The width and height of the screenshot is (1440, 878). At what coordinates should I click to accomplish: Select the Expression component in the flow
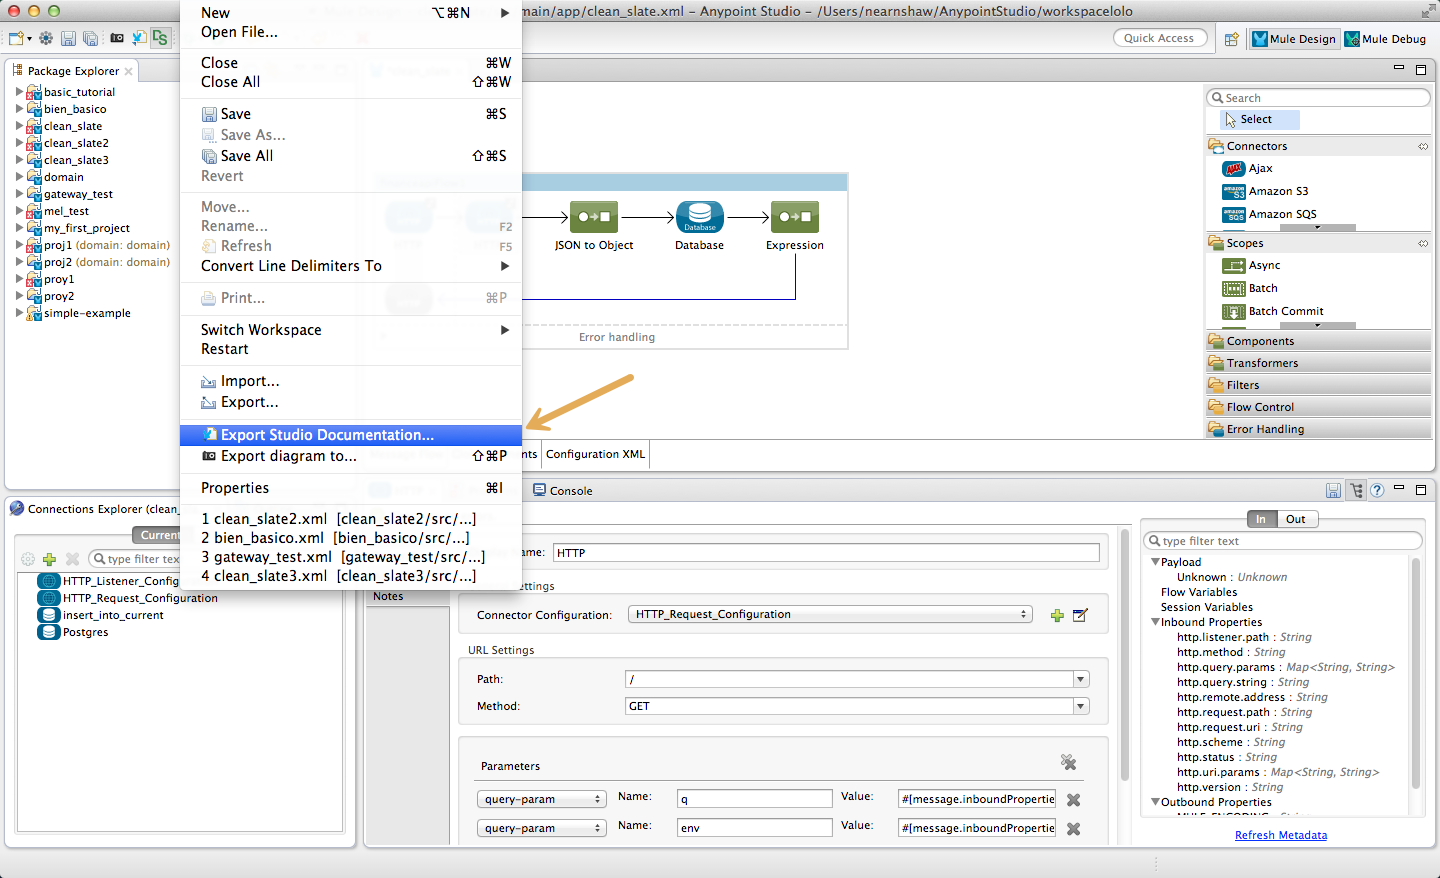coord(794,218)
